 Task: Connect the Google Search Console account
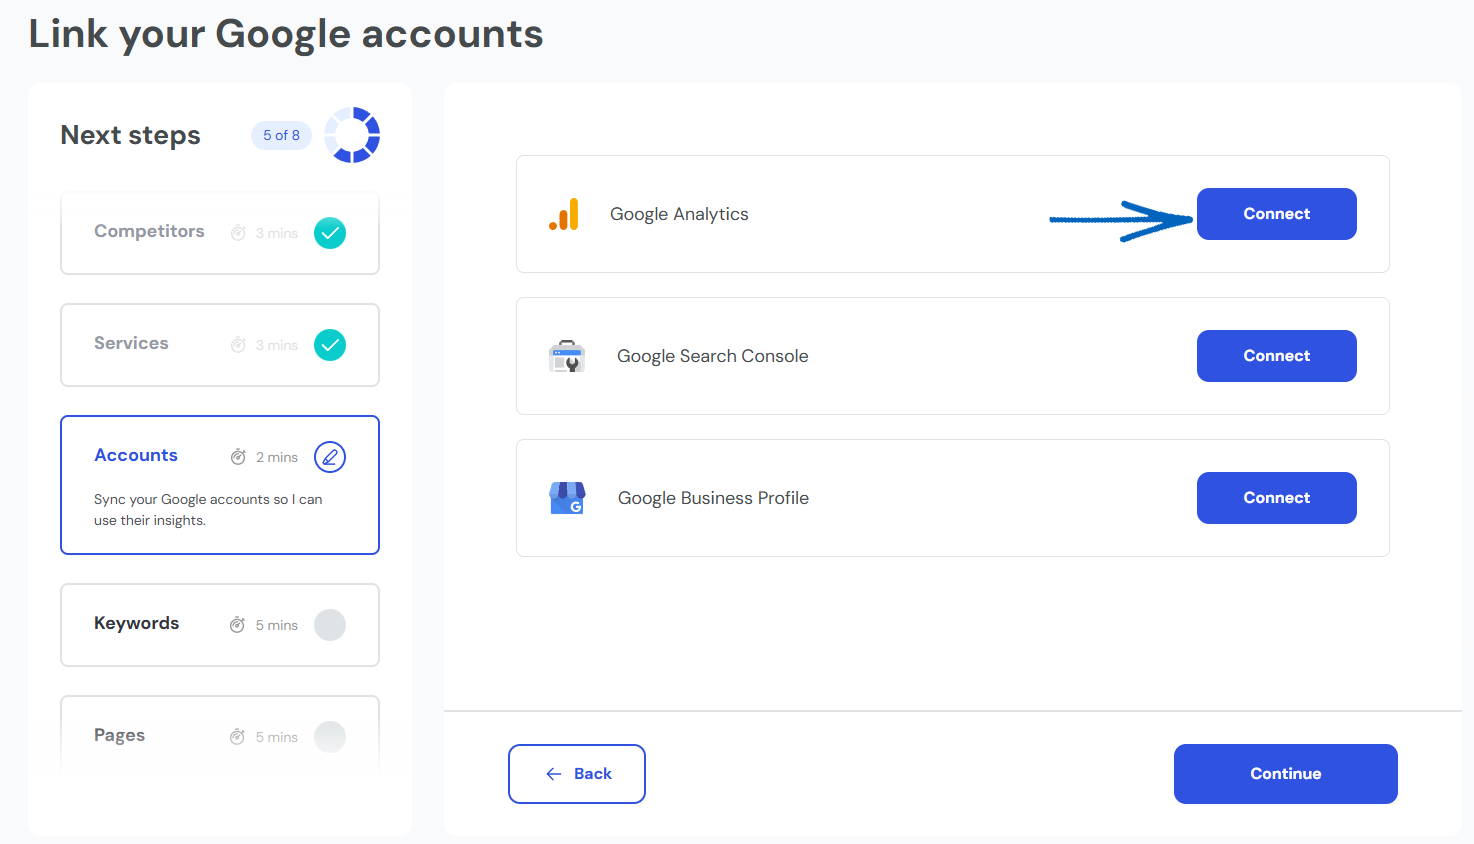coord(1276,356)
